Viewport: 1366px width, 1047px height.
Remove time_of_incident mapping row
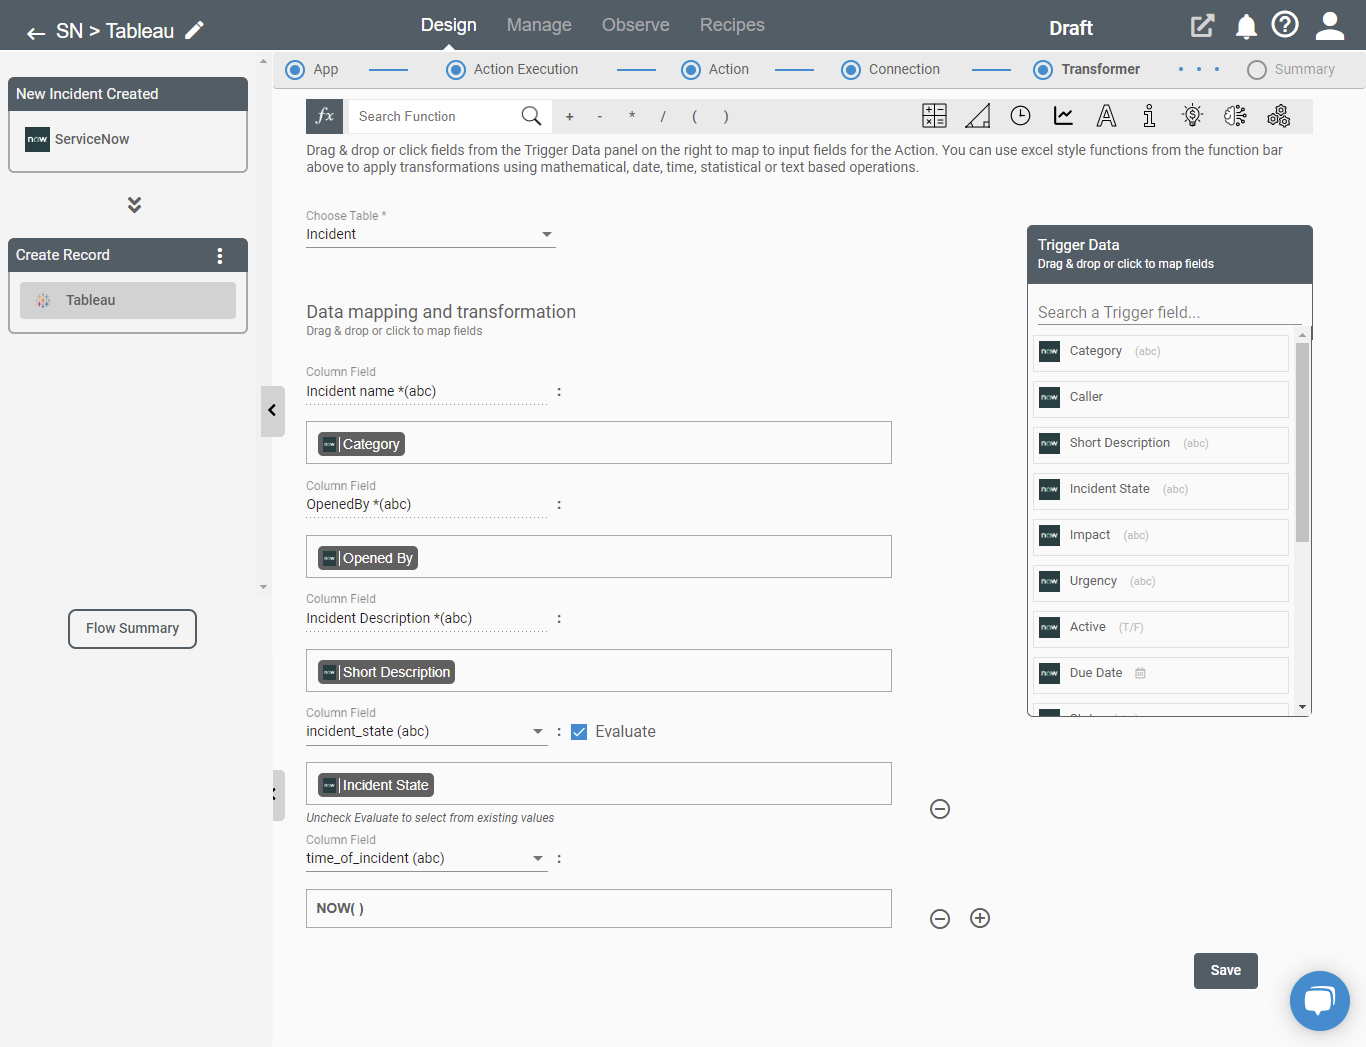coord(940,918)
